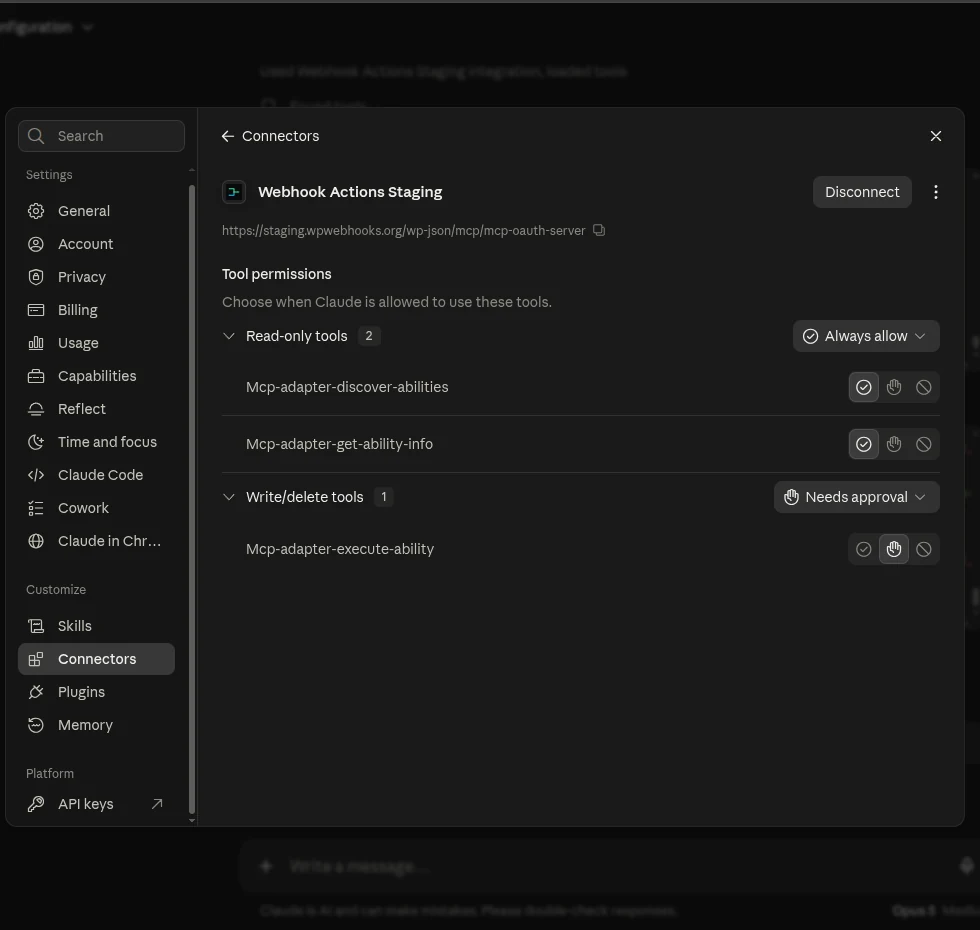Set Mcp-adapter-discover-abilities to always allow
The image size is (980, 930).
[863, 388]
